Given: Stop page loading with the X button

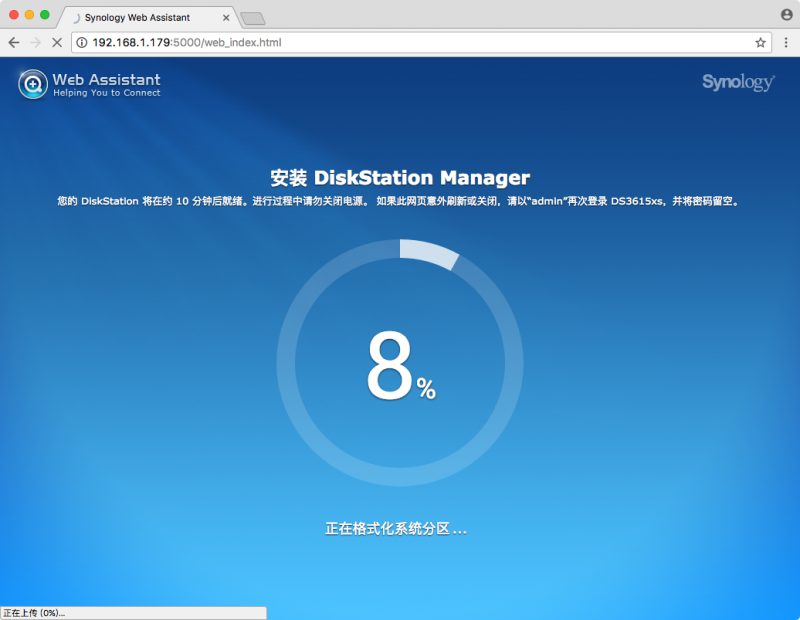Looking at the screenshot, I should click(x=57, y=42).
